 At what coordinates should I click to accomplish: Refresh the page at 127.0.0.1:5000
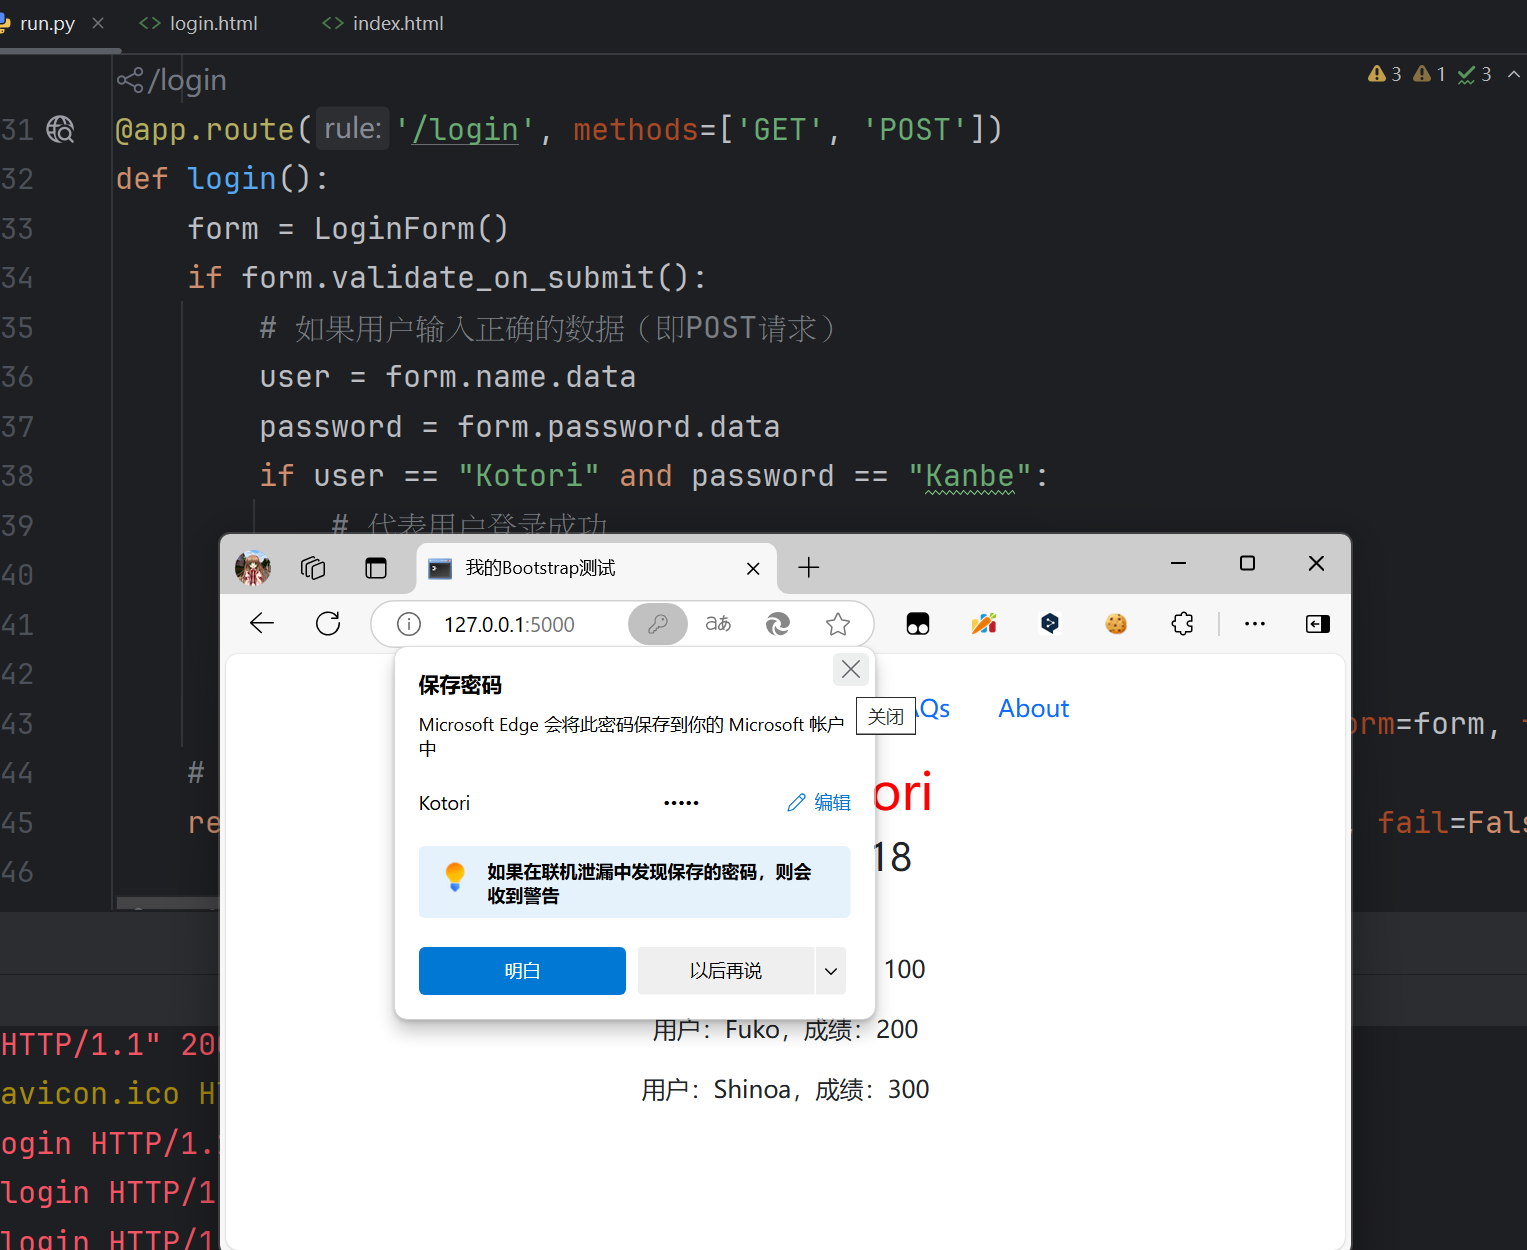[x=328, y=624]
